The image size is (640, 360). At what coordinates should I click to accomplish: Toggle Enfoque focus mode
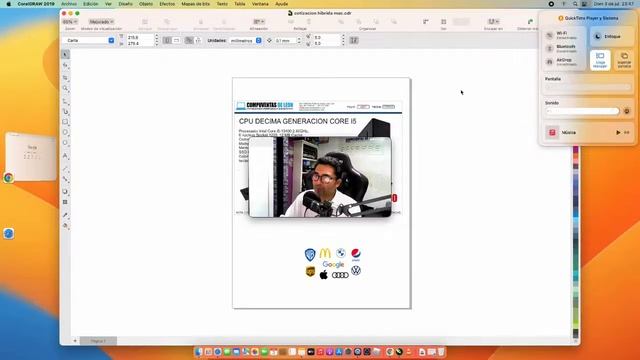[612, 36]
